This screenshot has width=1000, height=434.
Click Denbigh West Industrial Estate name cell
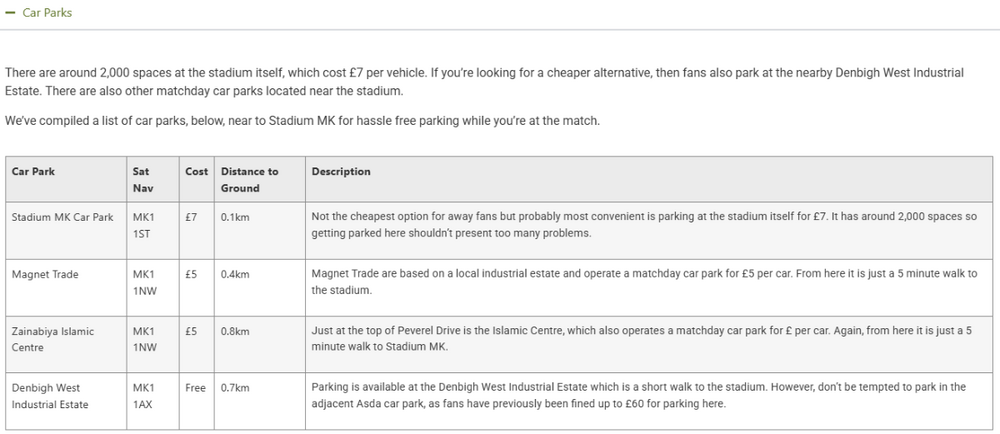50,396
